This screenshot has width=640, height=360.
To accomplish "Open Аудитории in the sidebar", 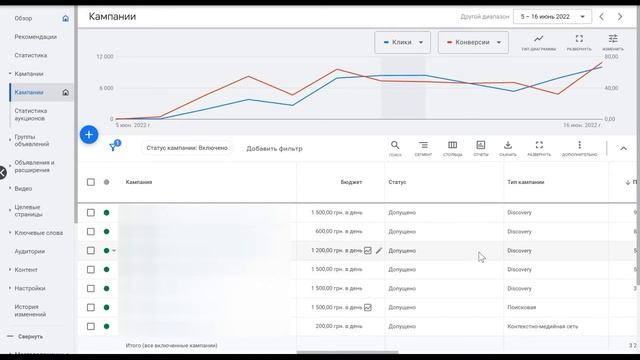I will pos(29,251).
